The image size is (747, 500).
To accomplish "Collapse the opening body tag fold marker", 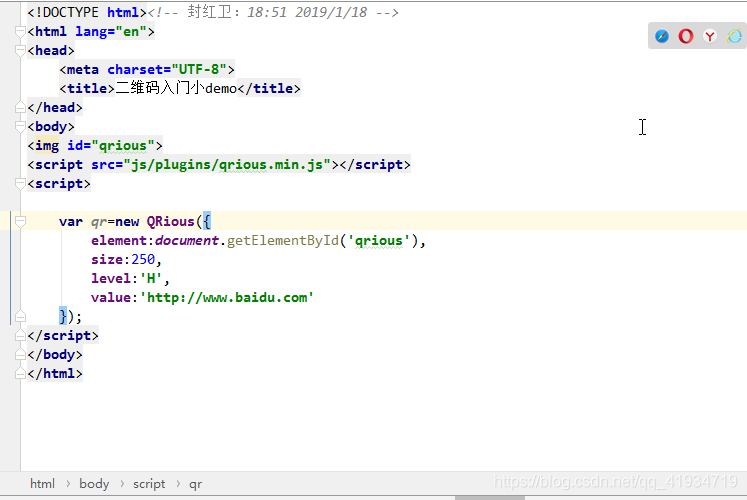I will pyautogui.click(x=20, y=127).
